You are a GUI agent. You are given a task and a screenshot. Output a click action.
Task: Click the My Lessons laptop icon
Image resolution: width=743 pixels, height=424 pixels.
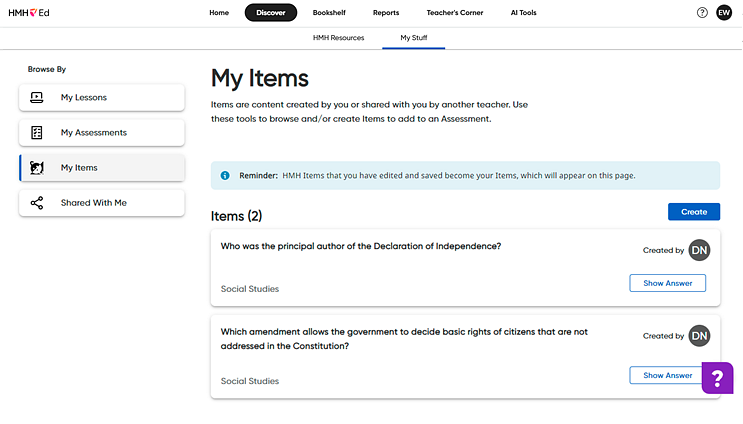tap(36, 98)
